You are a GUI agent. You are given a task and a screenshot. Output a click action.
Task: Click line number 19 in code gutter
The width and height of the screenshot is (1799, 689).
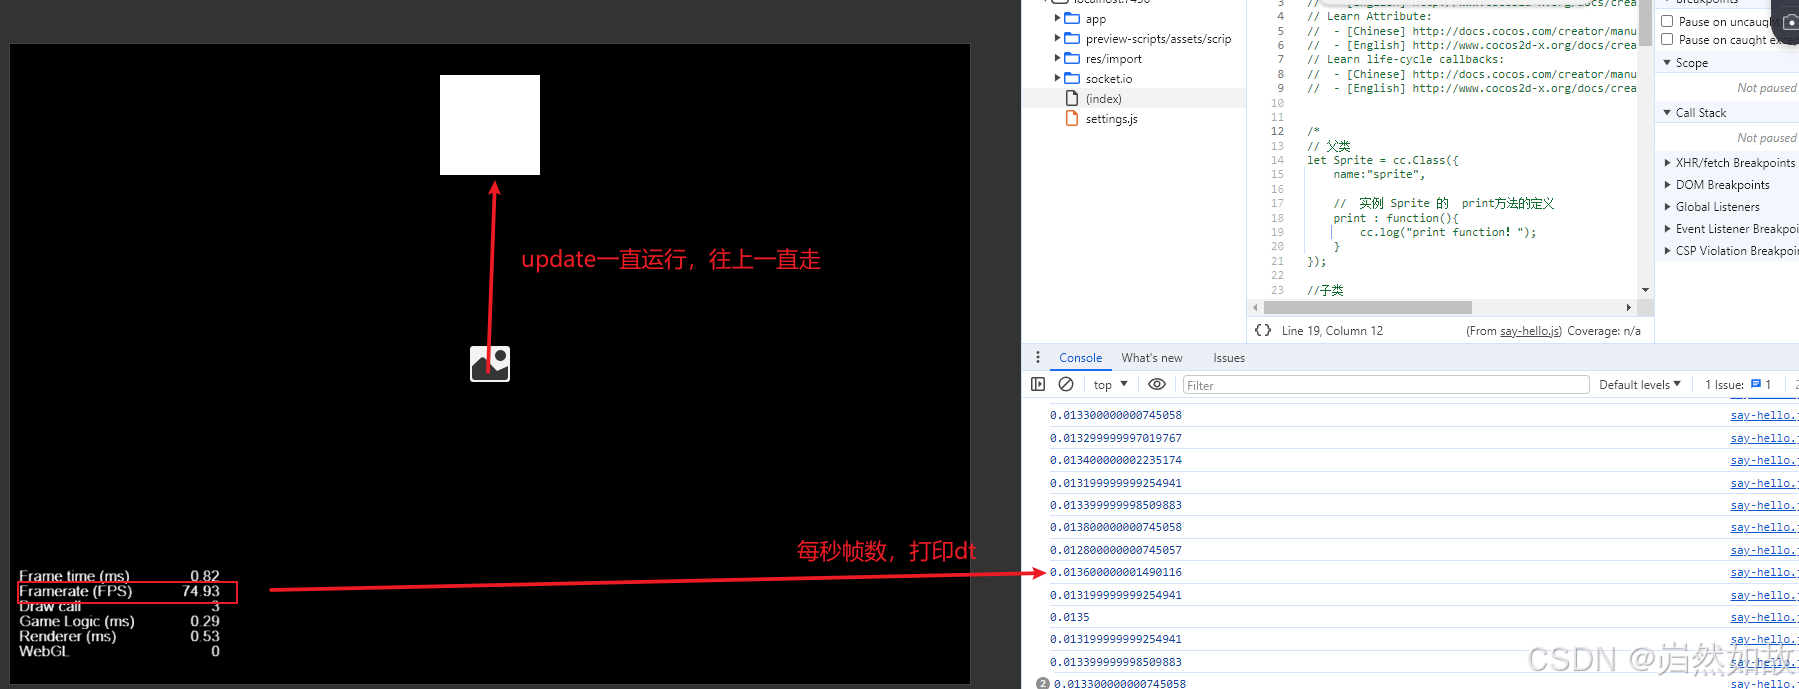click(x=1277, y=232)
